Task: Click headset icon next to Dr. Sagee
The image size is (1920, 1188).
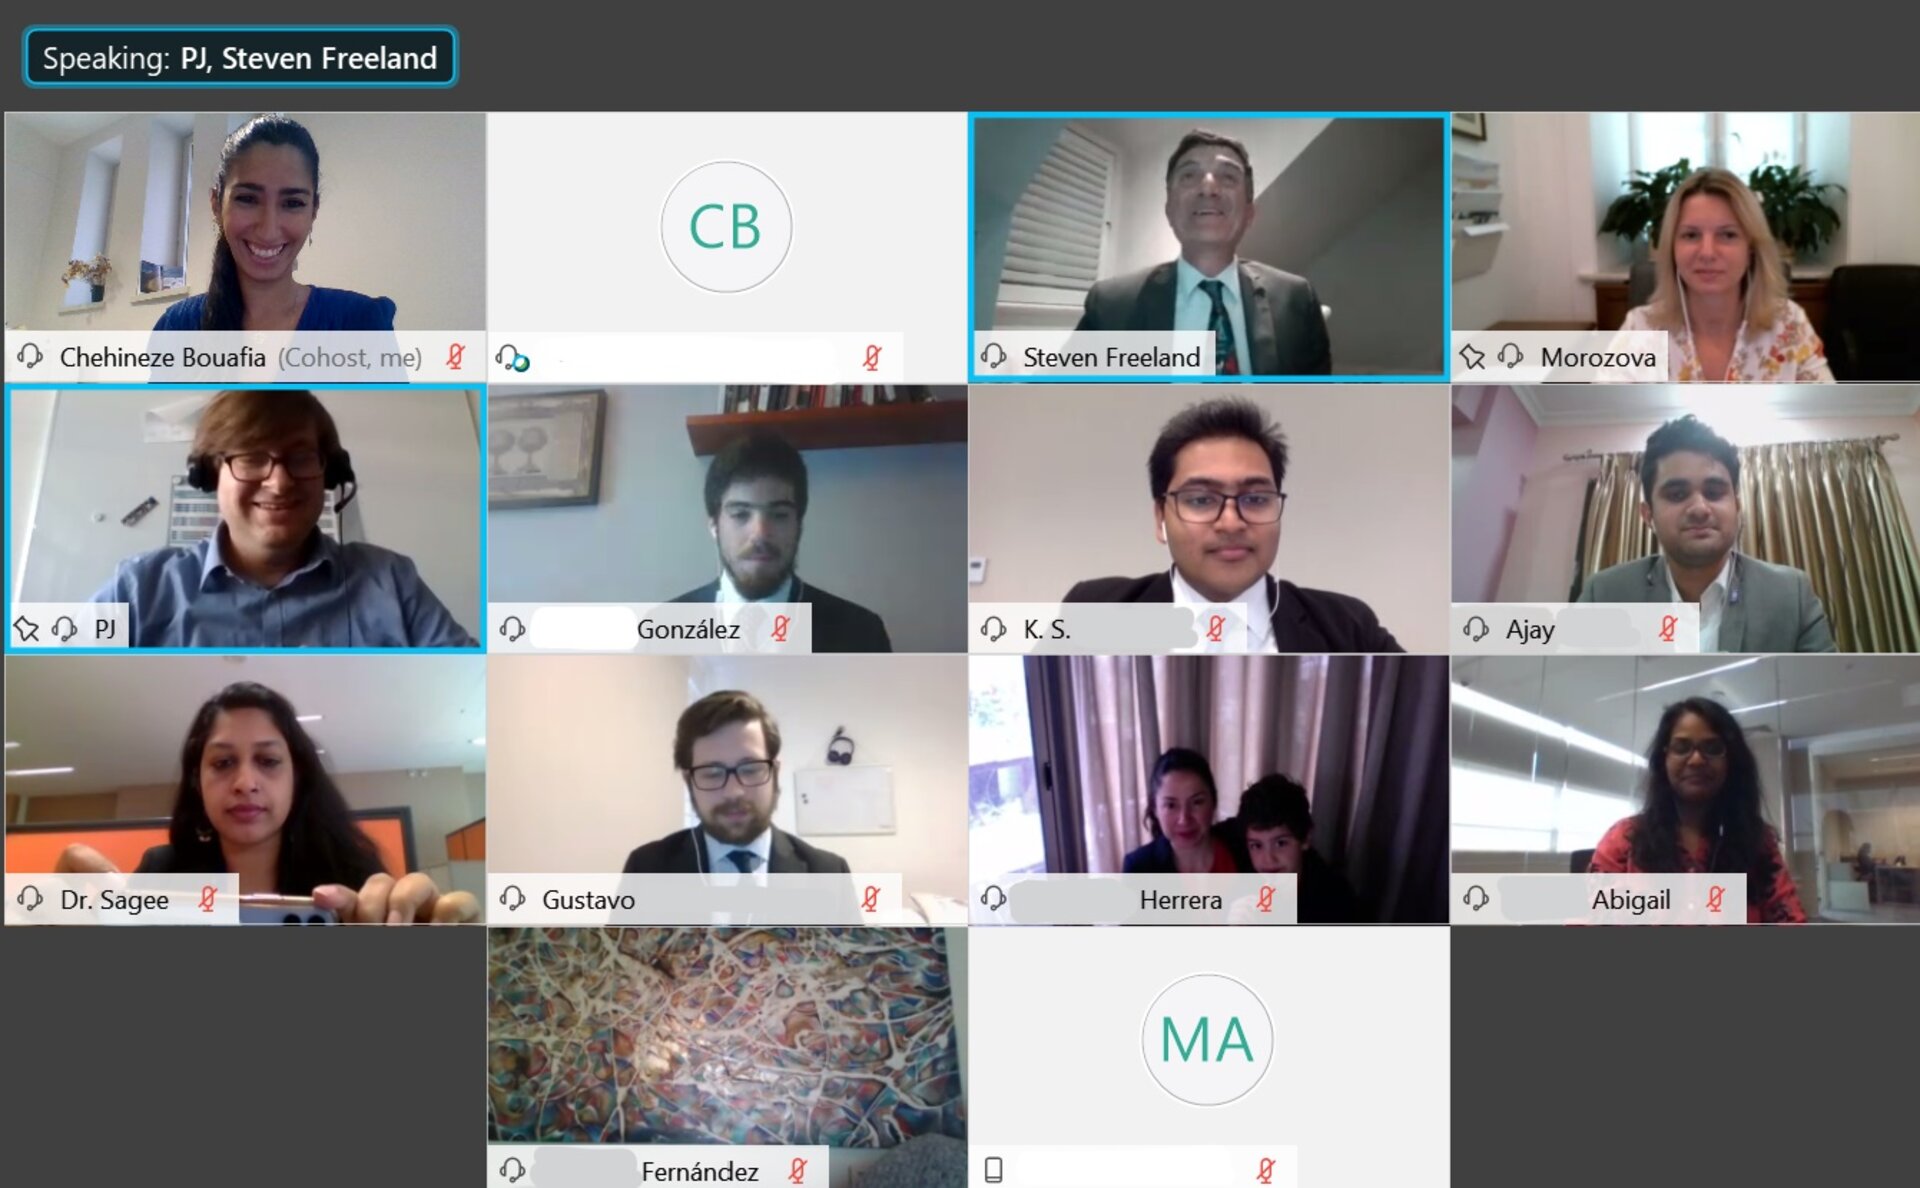Action: [30, 899]
